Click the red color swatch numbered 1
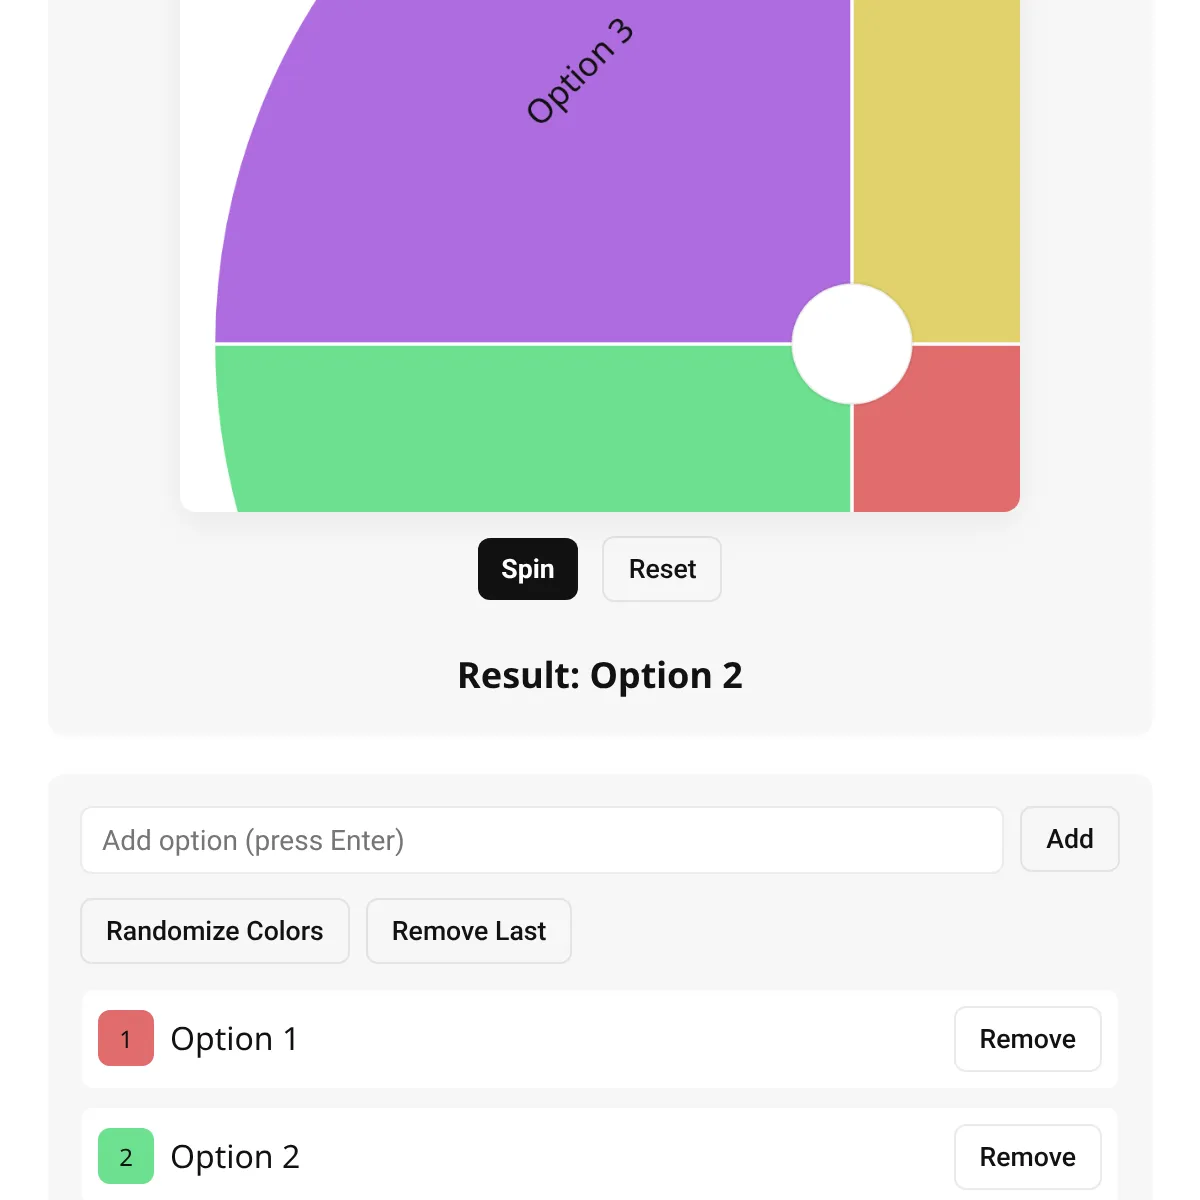Viewport: 1200px width, 1200px height. 126,1038
